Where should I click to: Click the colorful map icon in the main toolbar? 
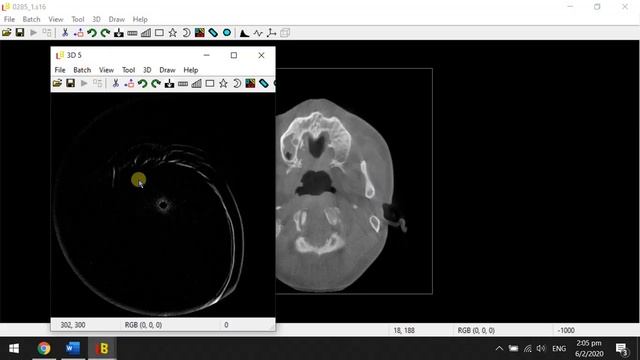pyautogui.click(x=200, y=33)
